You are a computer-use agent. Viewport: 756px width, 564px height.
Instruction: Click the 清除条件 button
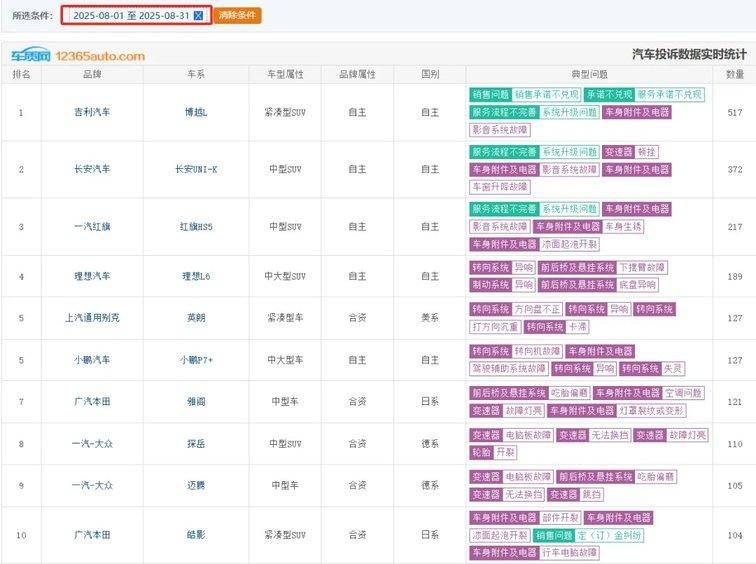coord(237,15)
